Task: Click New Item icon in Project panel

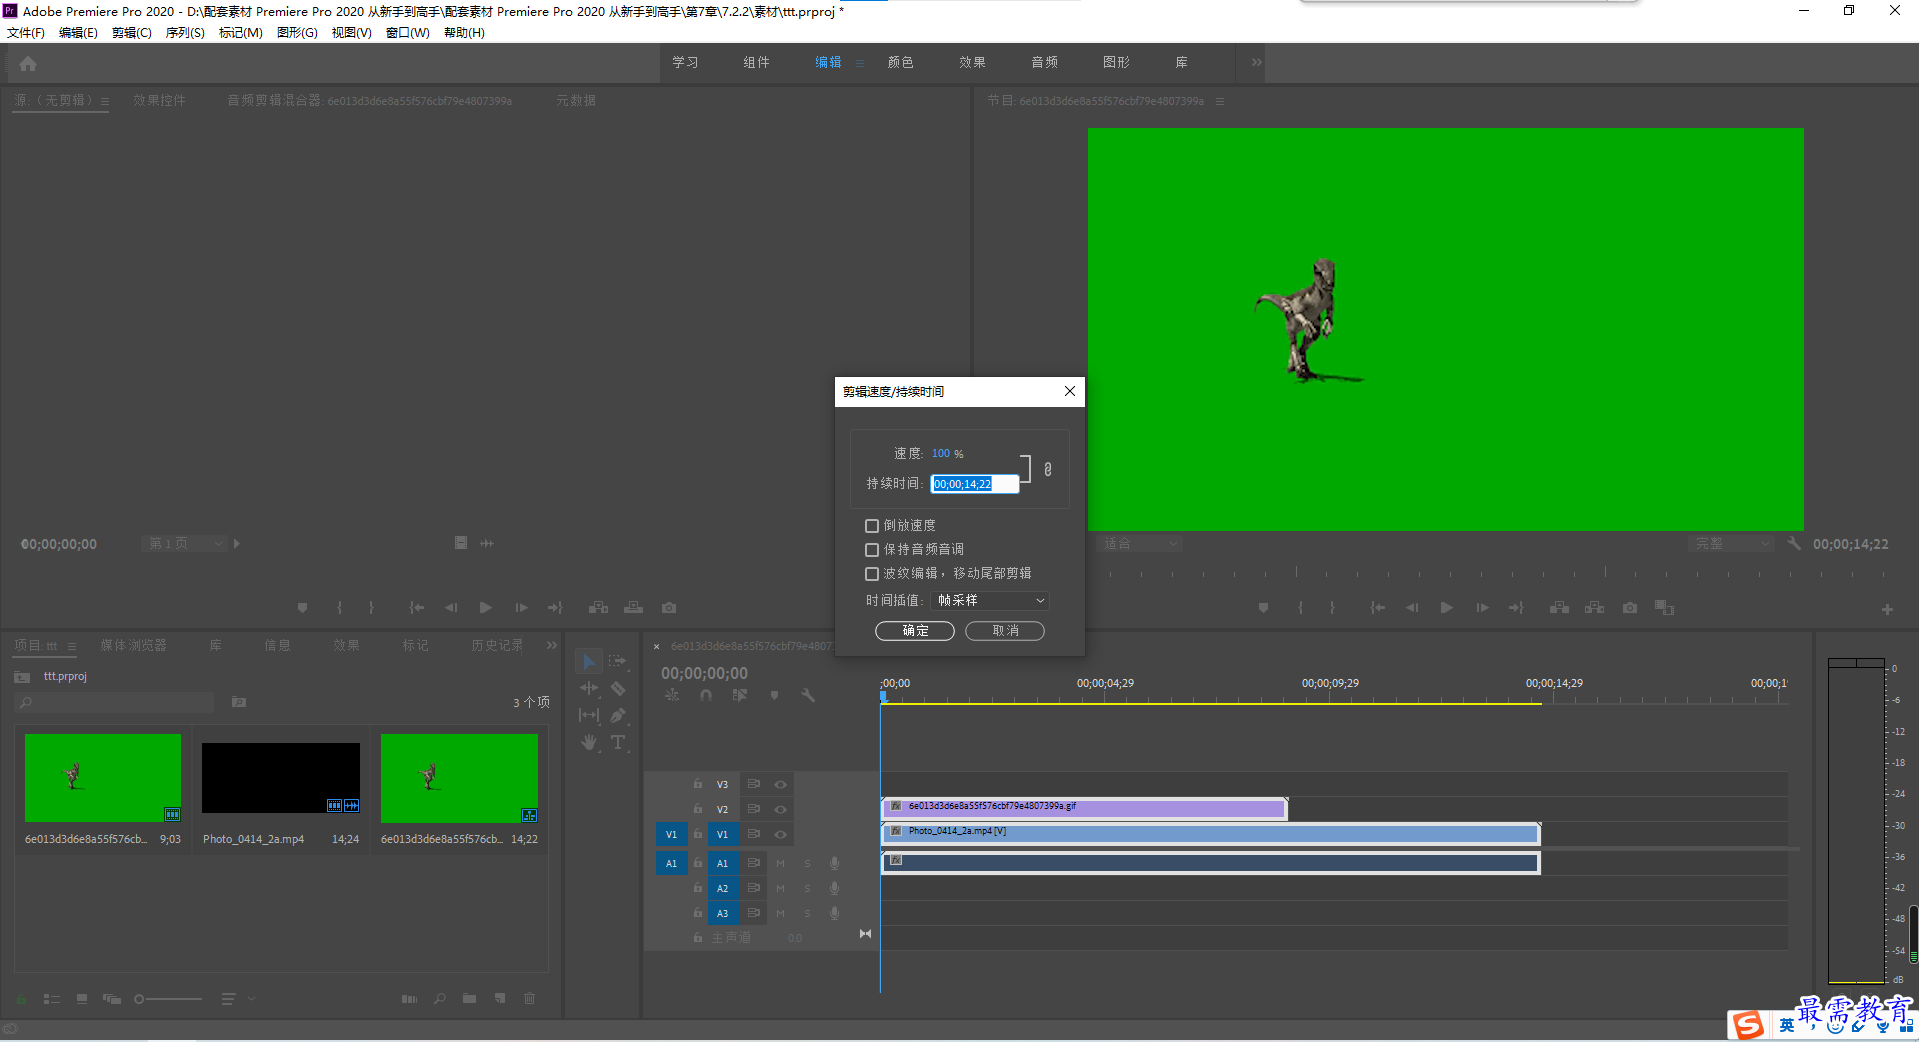Action: point(500,998)
